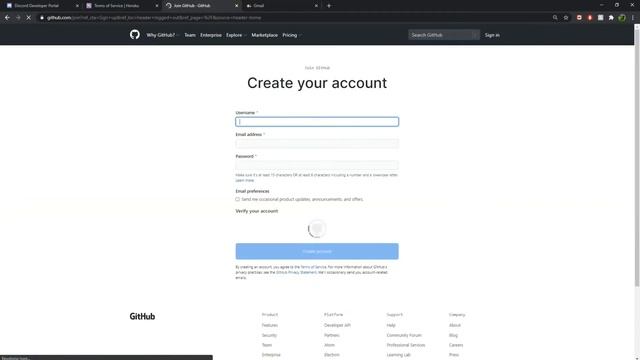Close the Discord Developer Portal tab
640x360 pixels.
(x=77, y=6)
